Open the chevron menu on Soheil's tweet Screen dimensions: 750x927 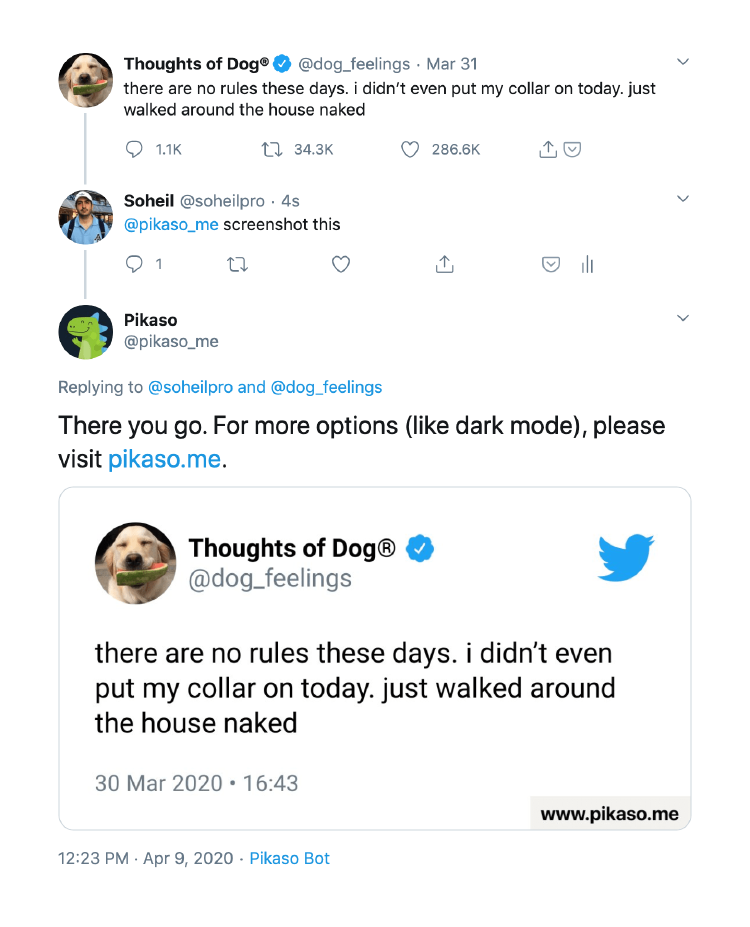683,199
